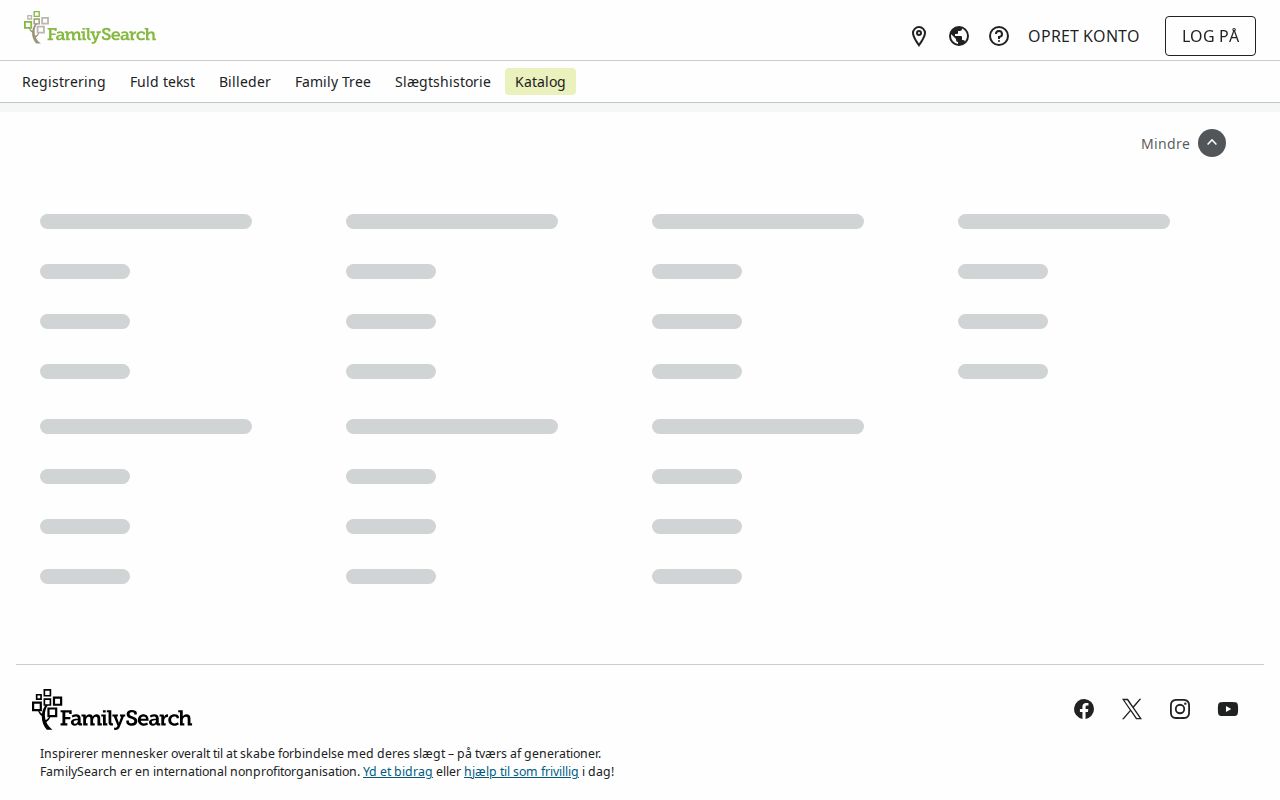
Task: Select the highlighted Katalog tab
Action: [540, 82]
